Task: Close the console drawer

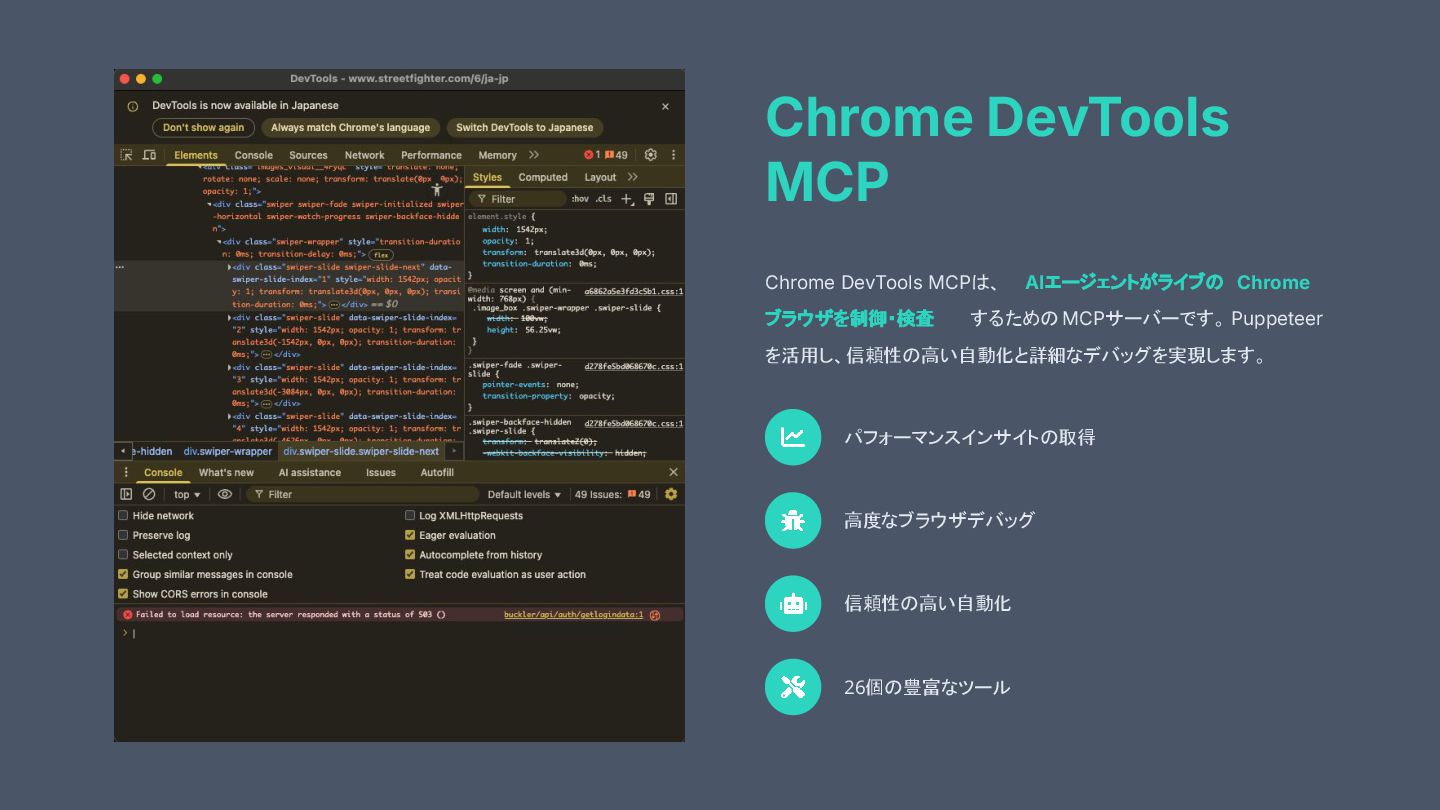Action: tap(673, 472)
